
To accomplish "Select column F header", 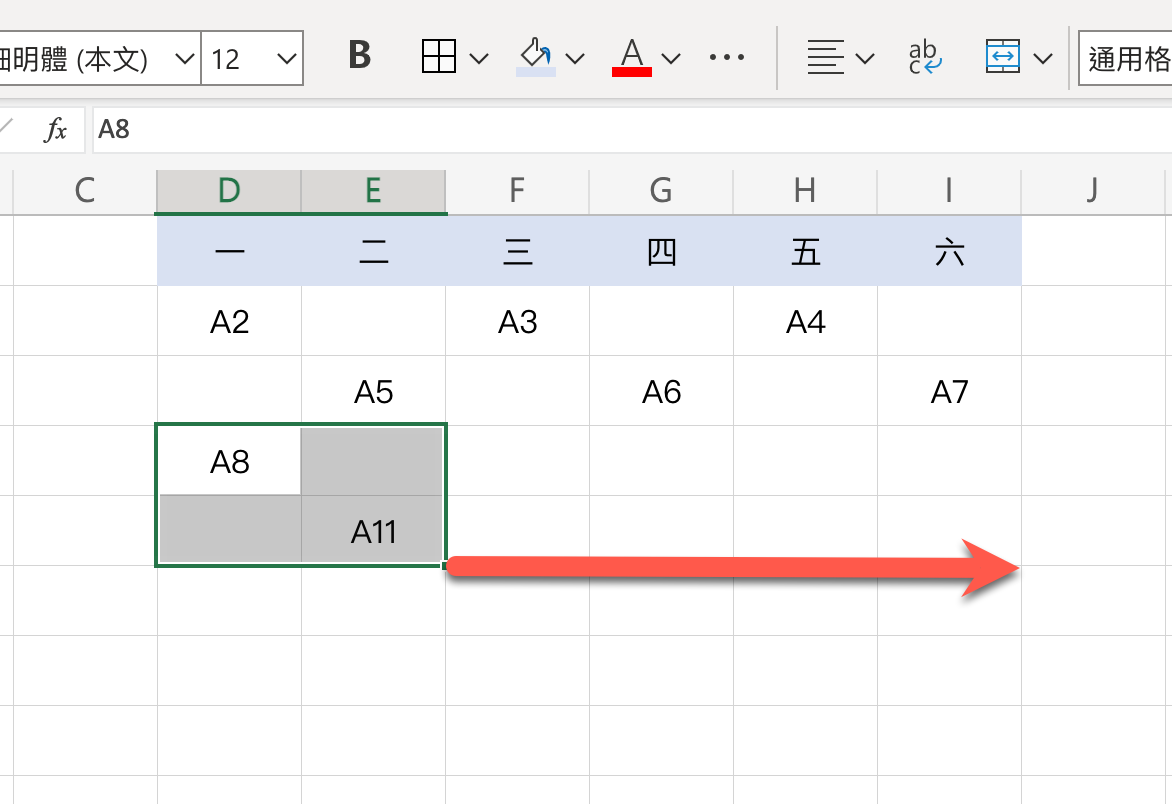I will tap(517, 190).
